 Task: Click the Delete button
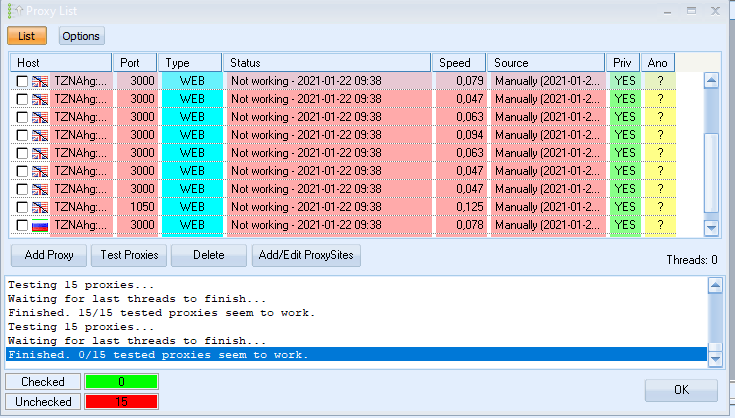click(209, 255)
